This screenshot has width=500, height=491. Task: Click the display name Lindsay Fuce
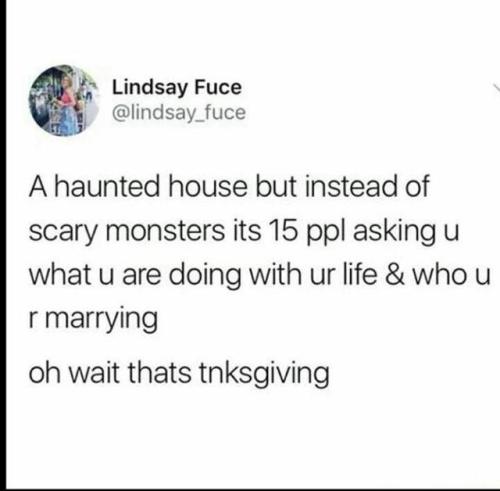(x=177, y=88)
